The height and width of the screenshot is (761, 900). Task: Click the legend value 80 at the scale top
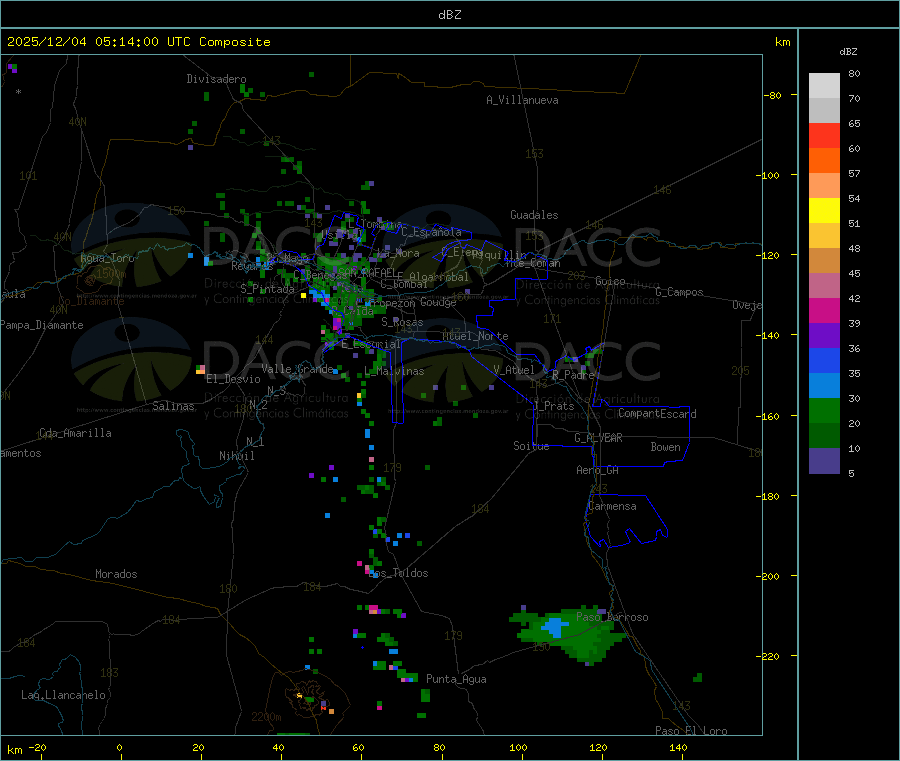click(854, 73)
